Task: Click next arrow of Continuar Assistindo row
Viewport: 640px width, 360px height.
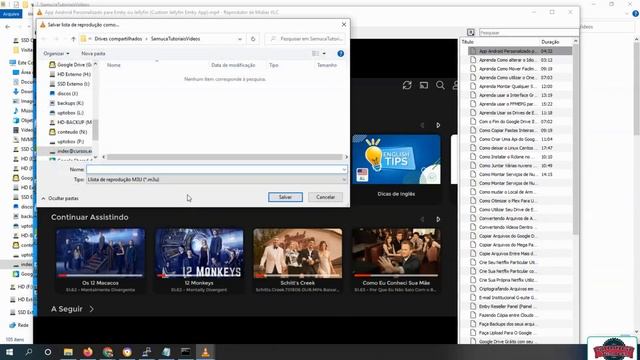Action: (x=438, y=220)
